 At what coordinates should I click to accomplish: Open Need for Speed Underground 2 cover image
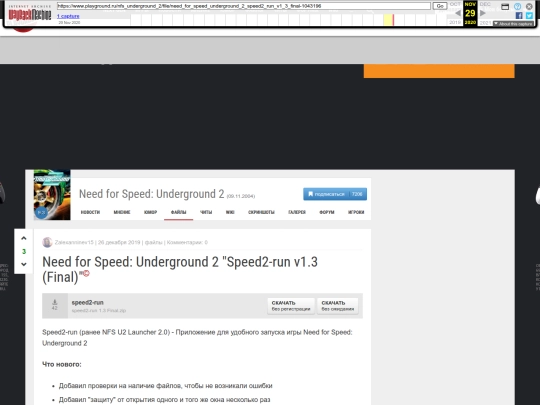click(52, 195)
